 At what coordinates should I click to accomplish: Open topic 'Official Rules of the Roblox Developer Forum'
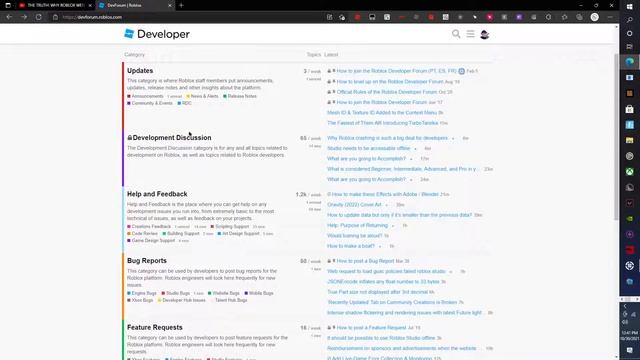[387, 92]
